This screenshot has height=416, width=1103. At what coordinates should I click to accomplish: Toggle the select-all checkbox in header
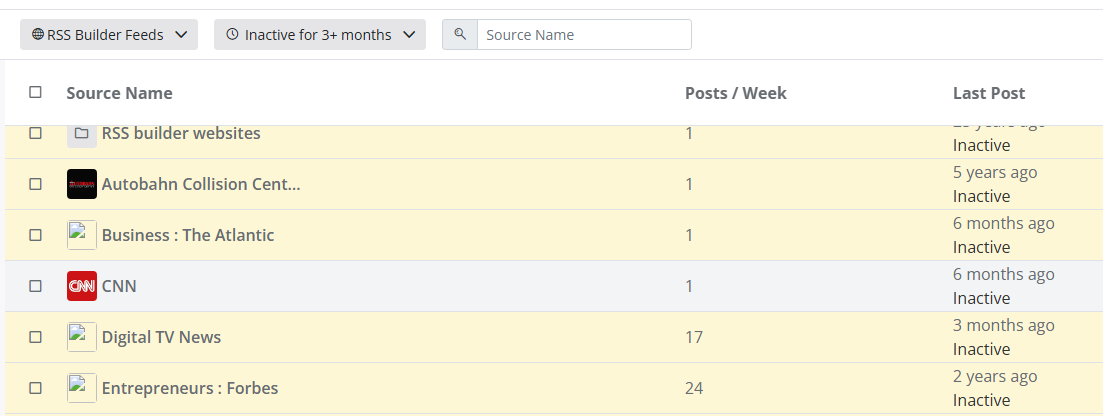(x=36, y=92)
